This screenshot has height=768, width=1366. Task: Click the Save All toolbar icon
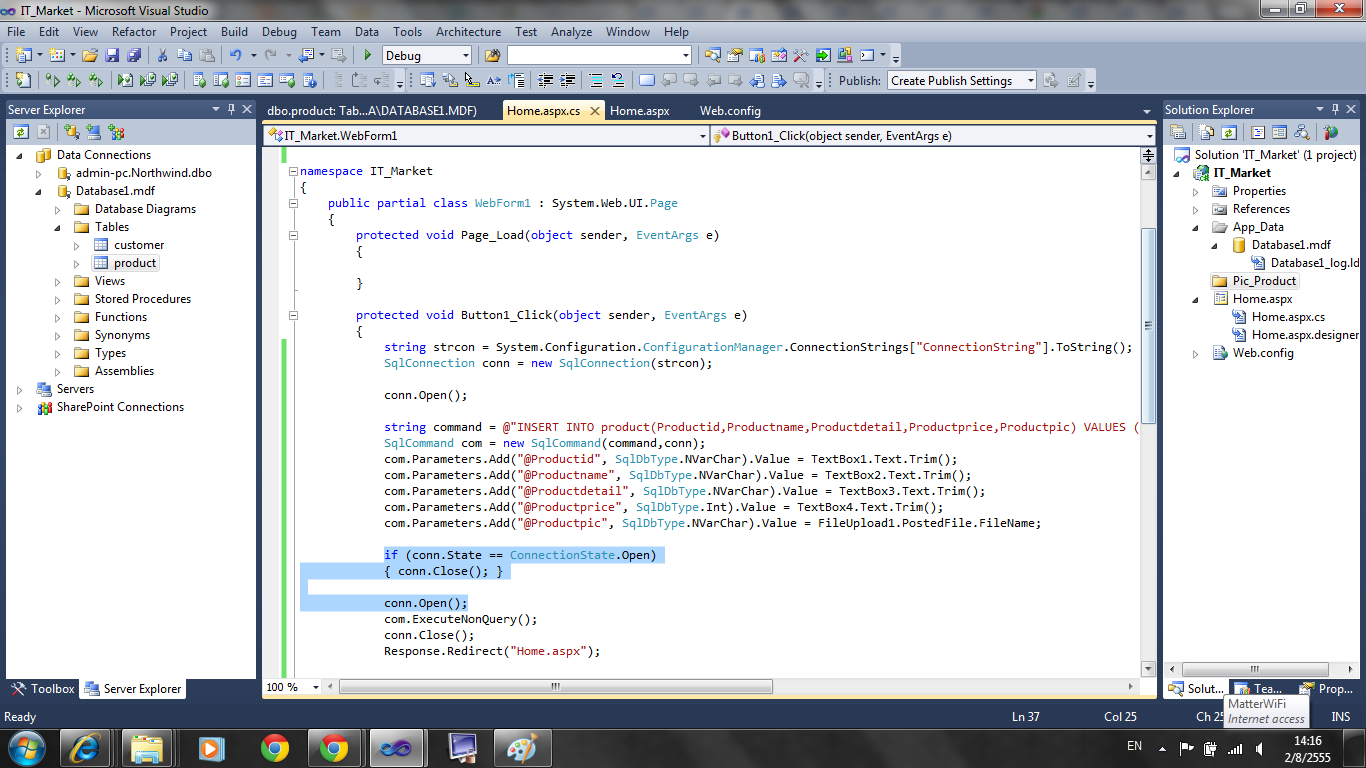tap(134, 55)
